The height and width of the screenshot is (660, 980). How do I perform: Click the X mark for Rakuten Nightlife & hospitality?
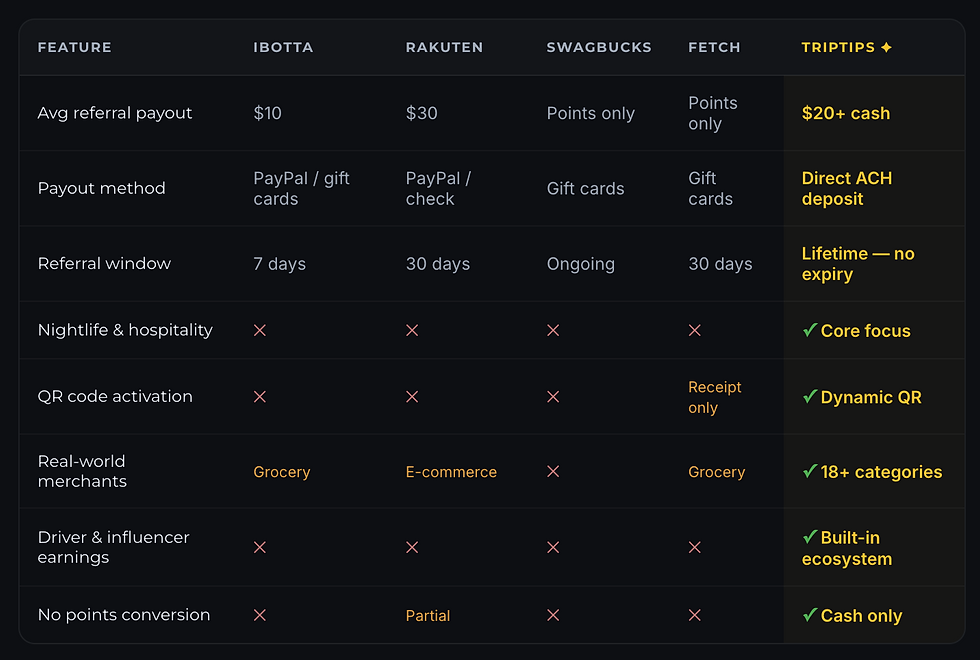(412, 330)
